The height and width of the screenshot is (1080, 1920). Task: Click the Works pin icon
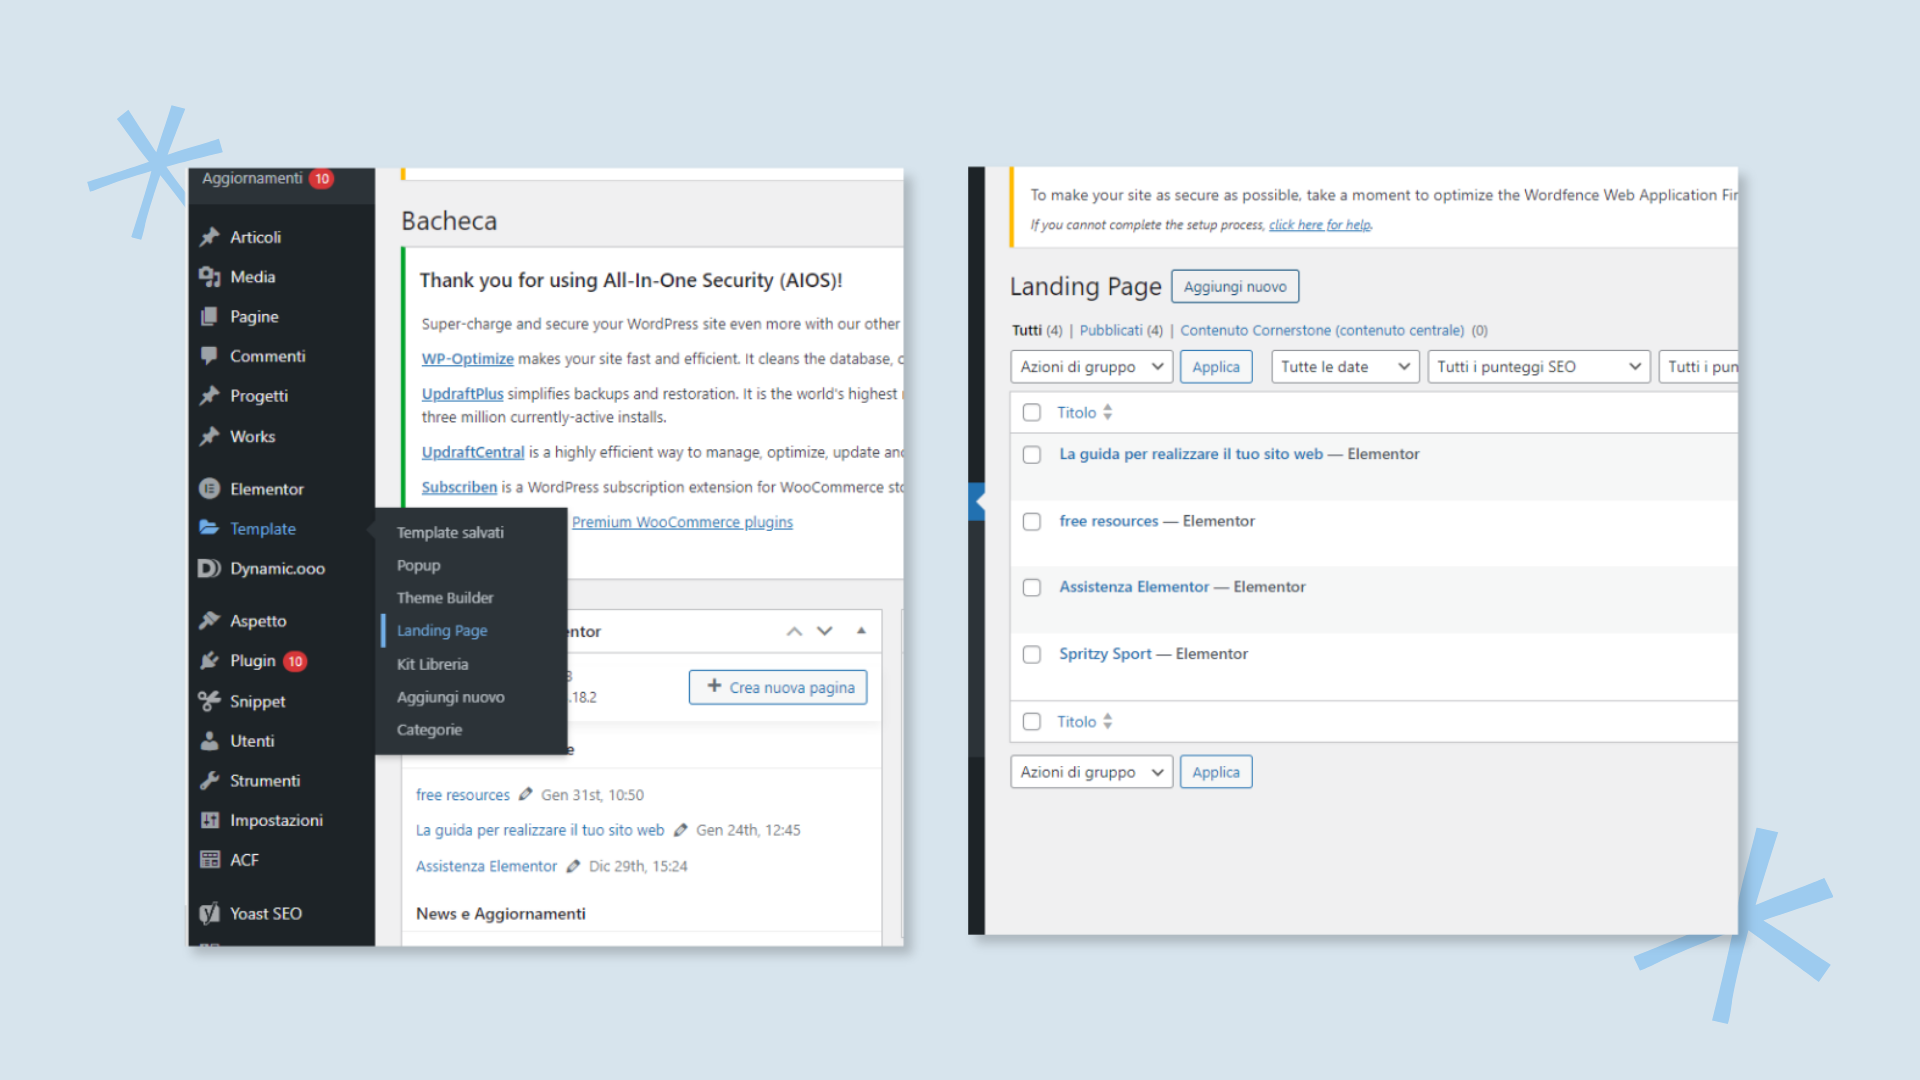209,436
